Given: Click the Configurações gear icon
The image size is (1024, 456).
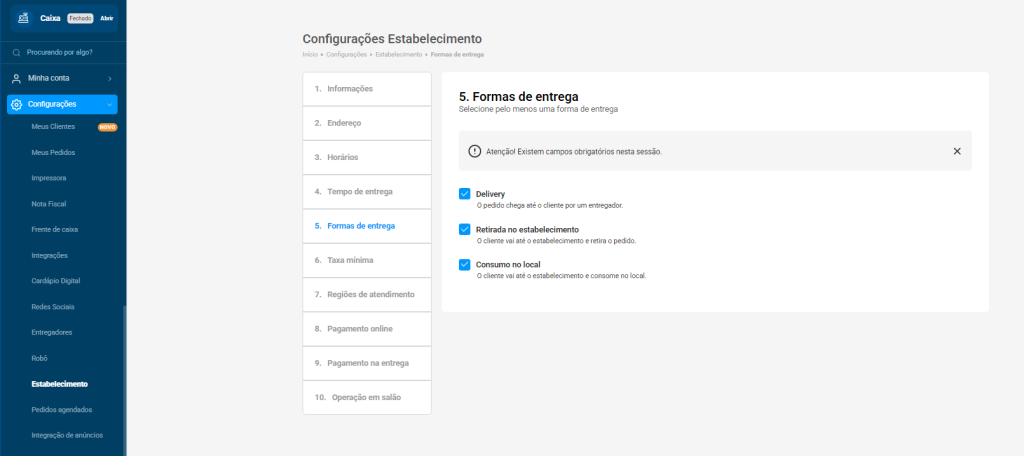Looking at the screenshot, I should pos(16,104).
